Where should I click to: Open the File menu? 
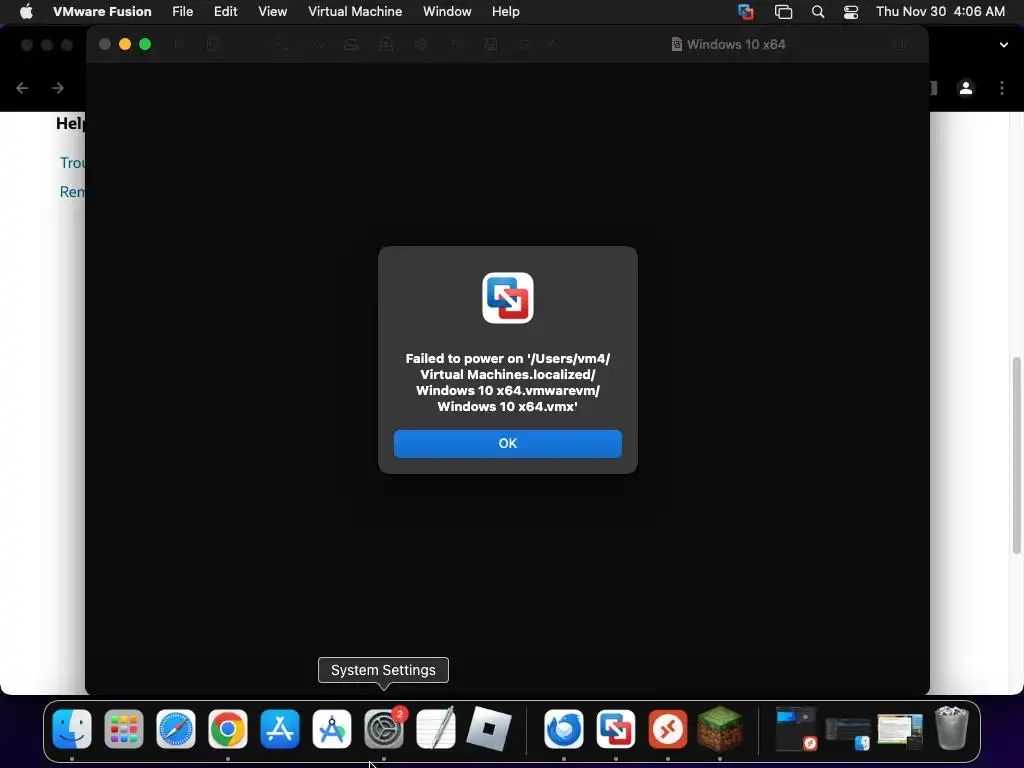pyautogui.click(x=182, y=11)
